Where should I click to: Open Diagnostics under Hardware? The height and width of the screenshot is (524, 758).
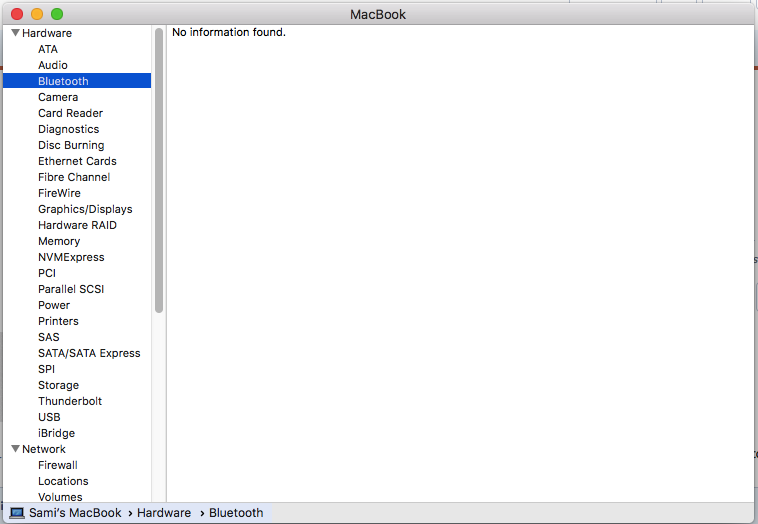tap(69, 129)
